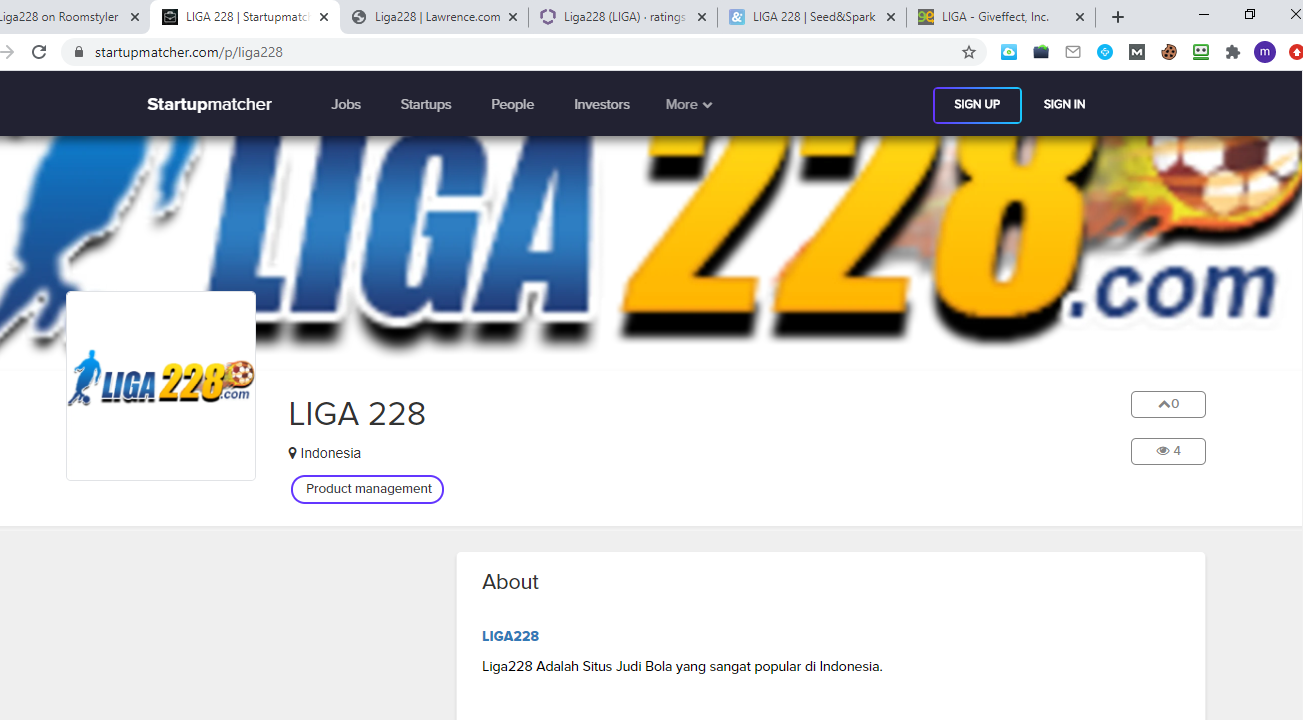Select the Product management tag
This screenshot has height=720, width=1303.
[368, 489]
